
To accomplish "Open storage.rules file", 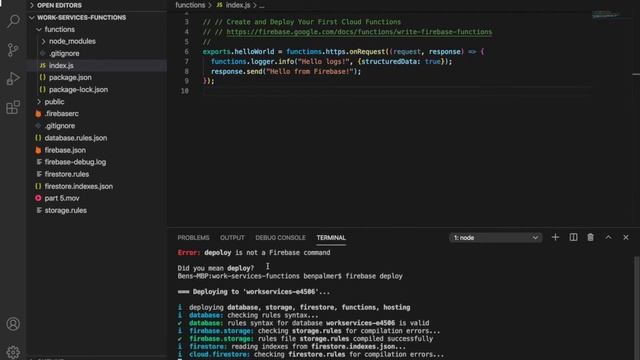I will (x=66, y=211).
